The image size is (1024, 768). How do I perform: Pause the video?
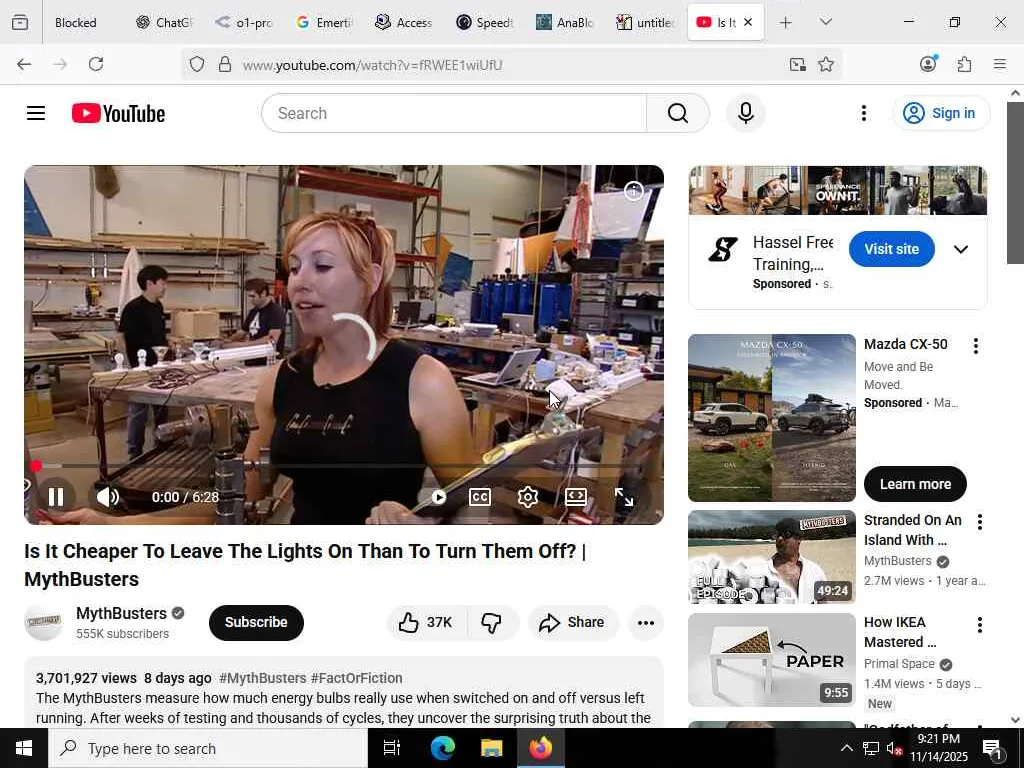56,497
